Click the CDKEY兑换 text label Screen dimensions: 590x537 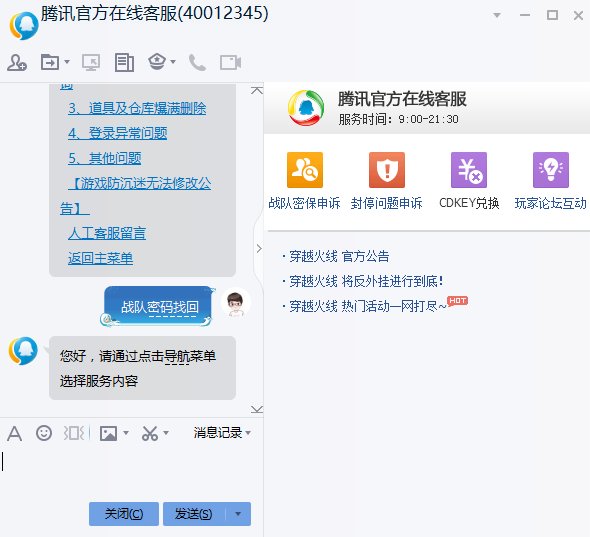(x=469, y=203)
